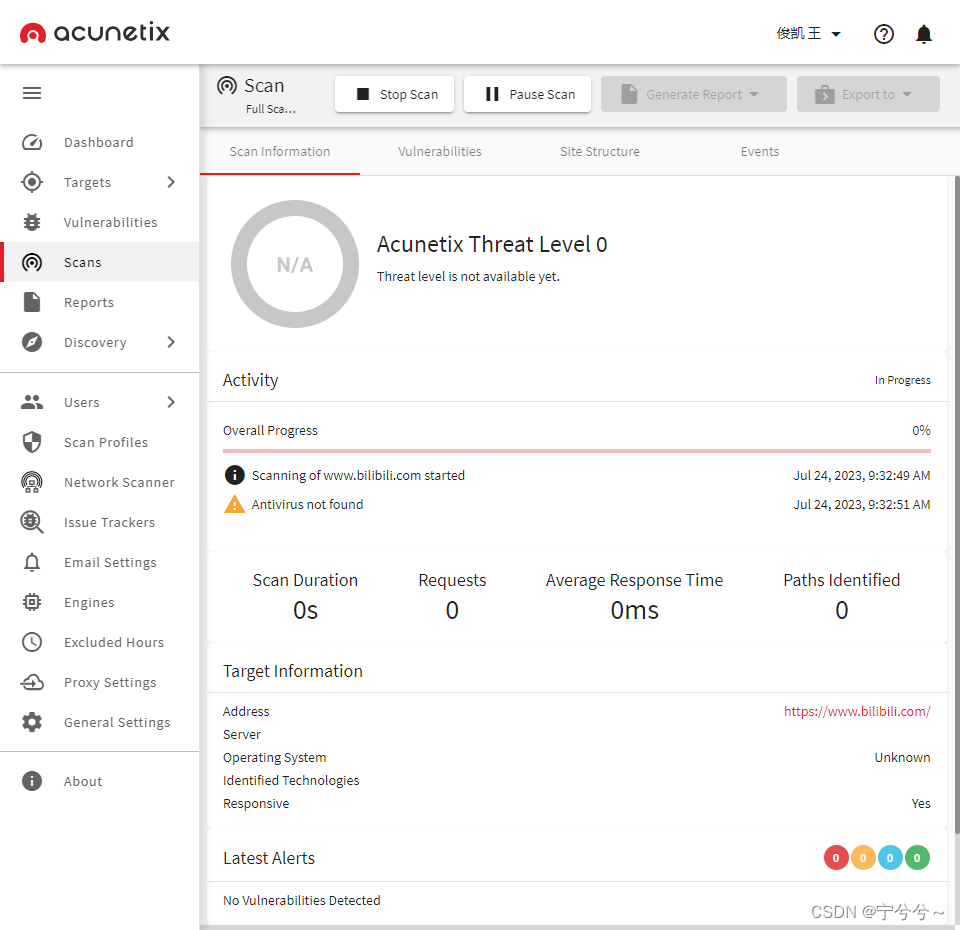Open Engines in the sidebar

point(99,602)
